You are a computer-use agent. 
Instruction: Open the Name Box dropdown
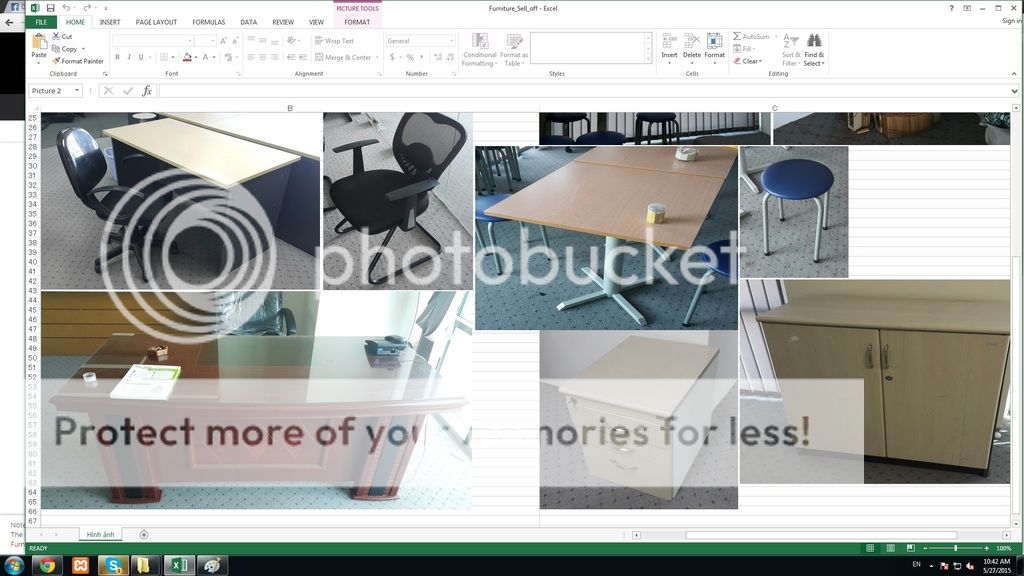point(77,91)
